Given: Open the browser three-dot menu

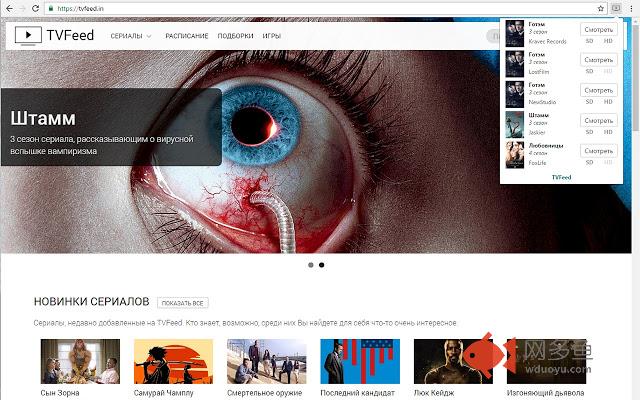Looking at the screenshot, I should (x=631, y=8).
